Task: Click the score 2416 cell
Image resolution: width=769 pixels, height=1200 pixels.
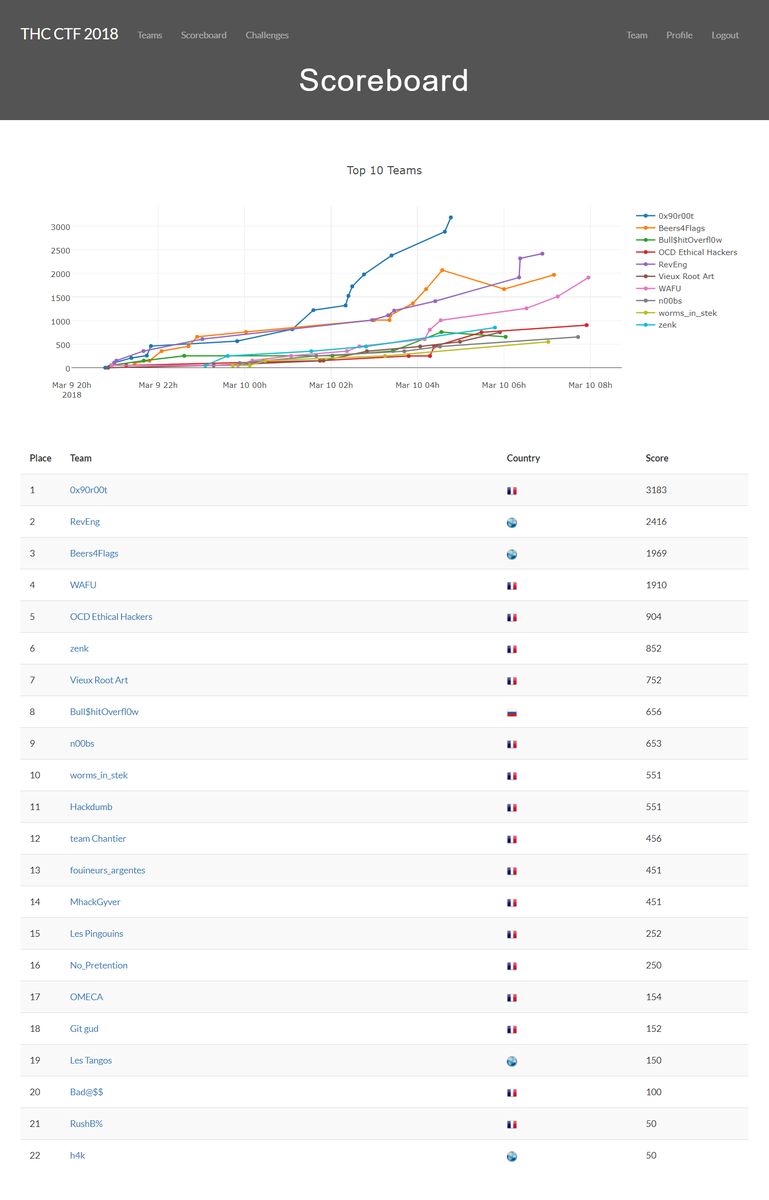Action: coord(656,522)
